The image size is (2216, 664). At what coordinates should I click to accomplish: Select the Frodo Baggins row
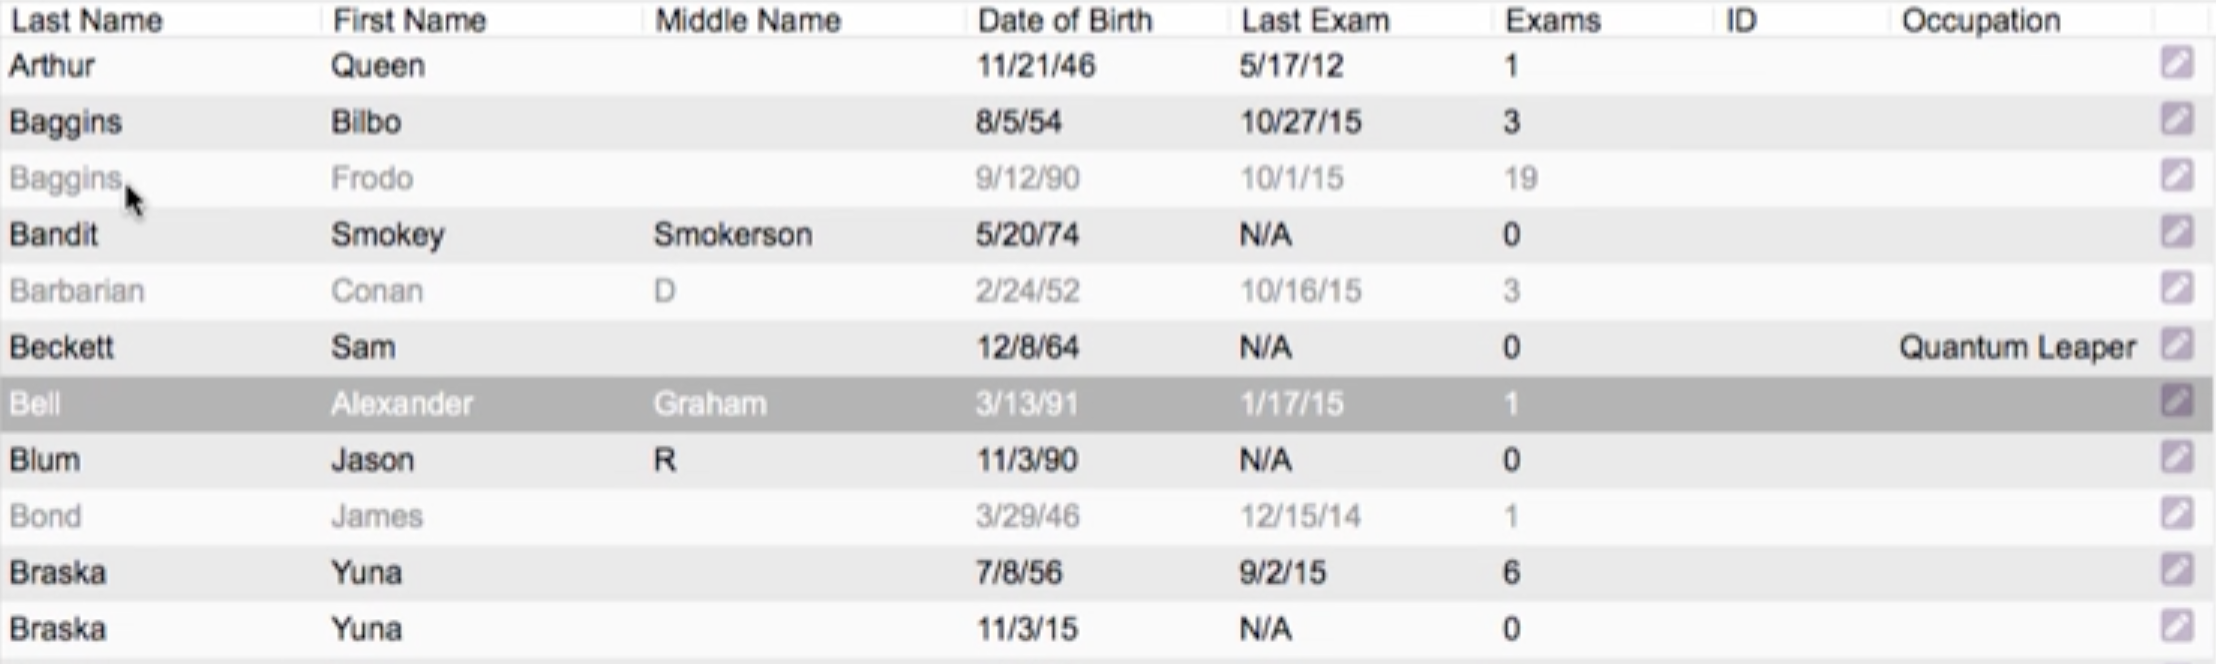[1107, 178]
